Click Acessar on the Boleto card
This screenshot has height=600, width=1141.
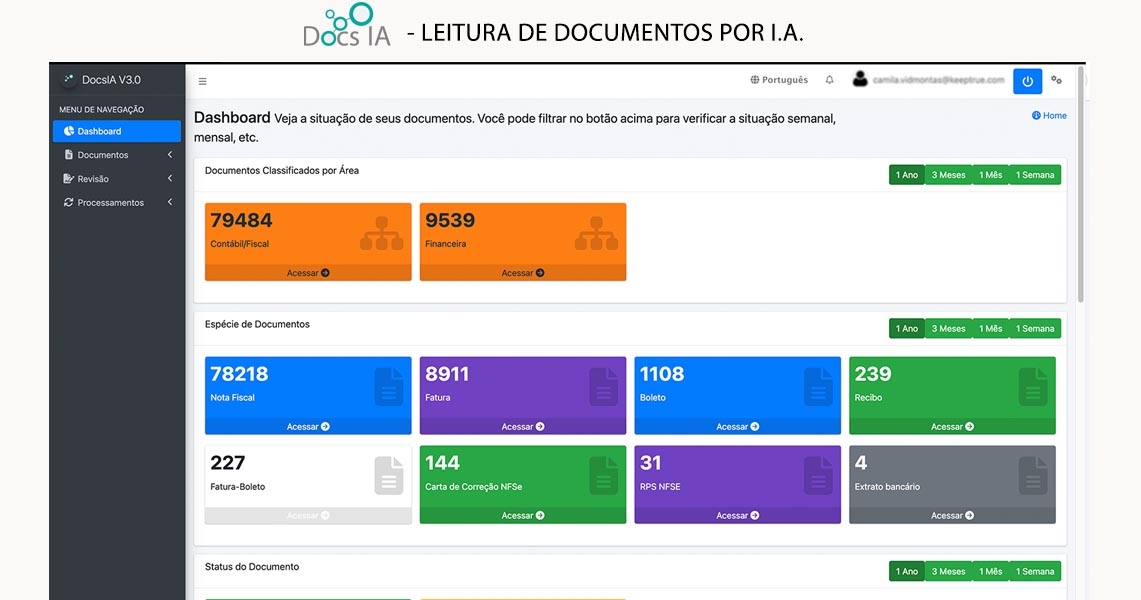click(737, 427)
